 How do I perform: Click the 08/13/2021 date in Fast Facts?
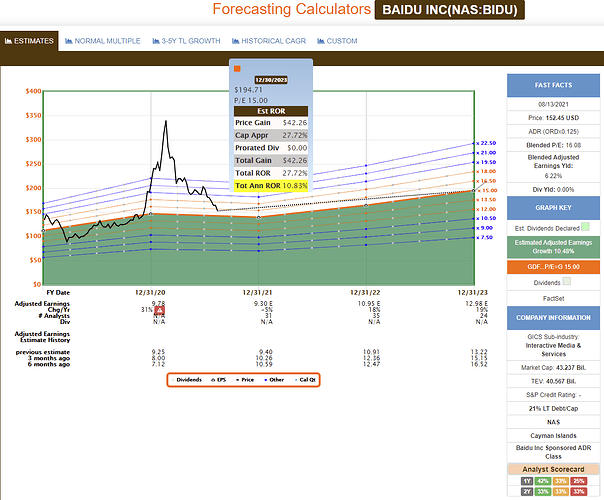(x=553, y=104)
